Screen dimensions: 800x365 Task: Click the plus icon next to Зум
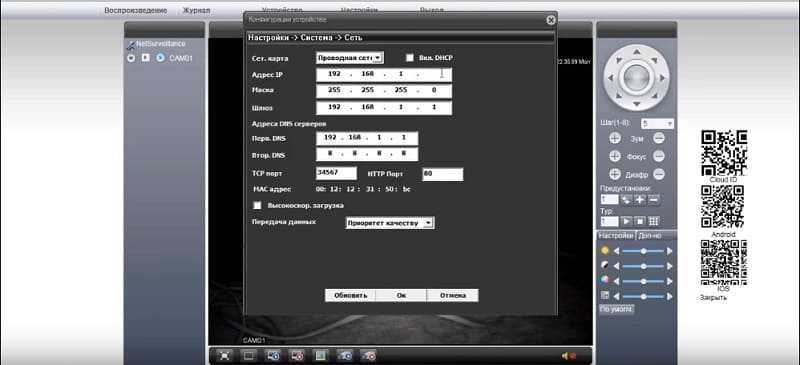[x=615, y=138]
